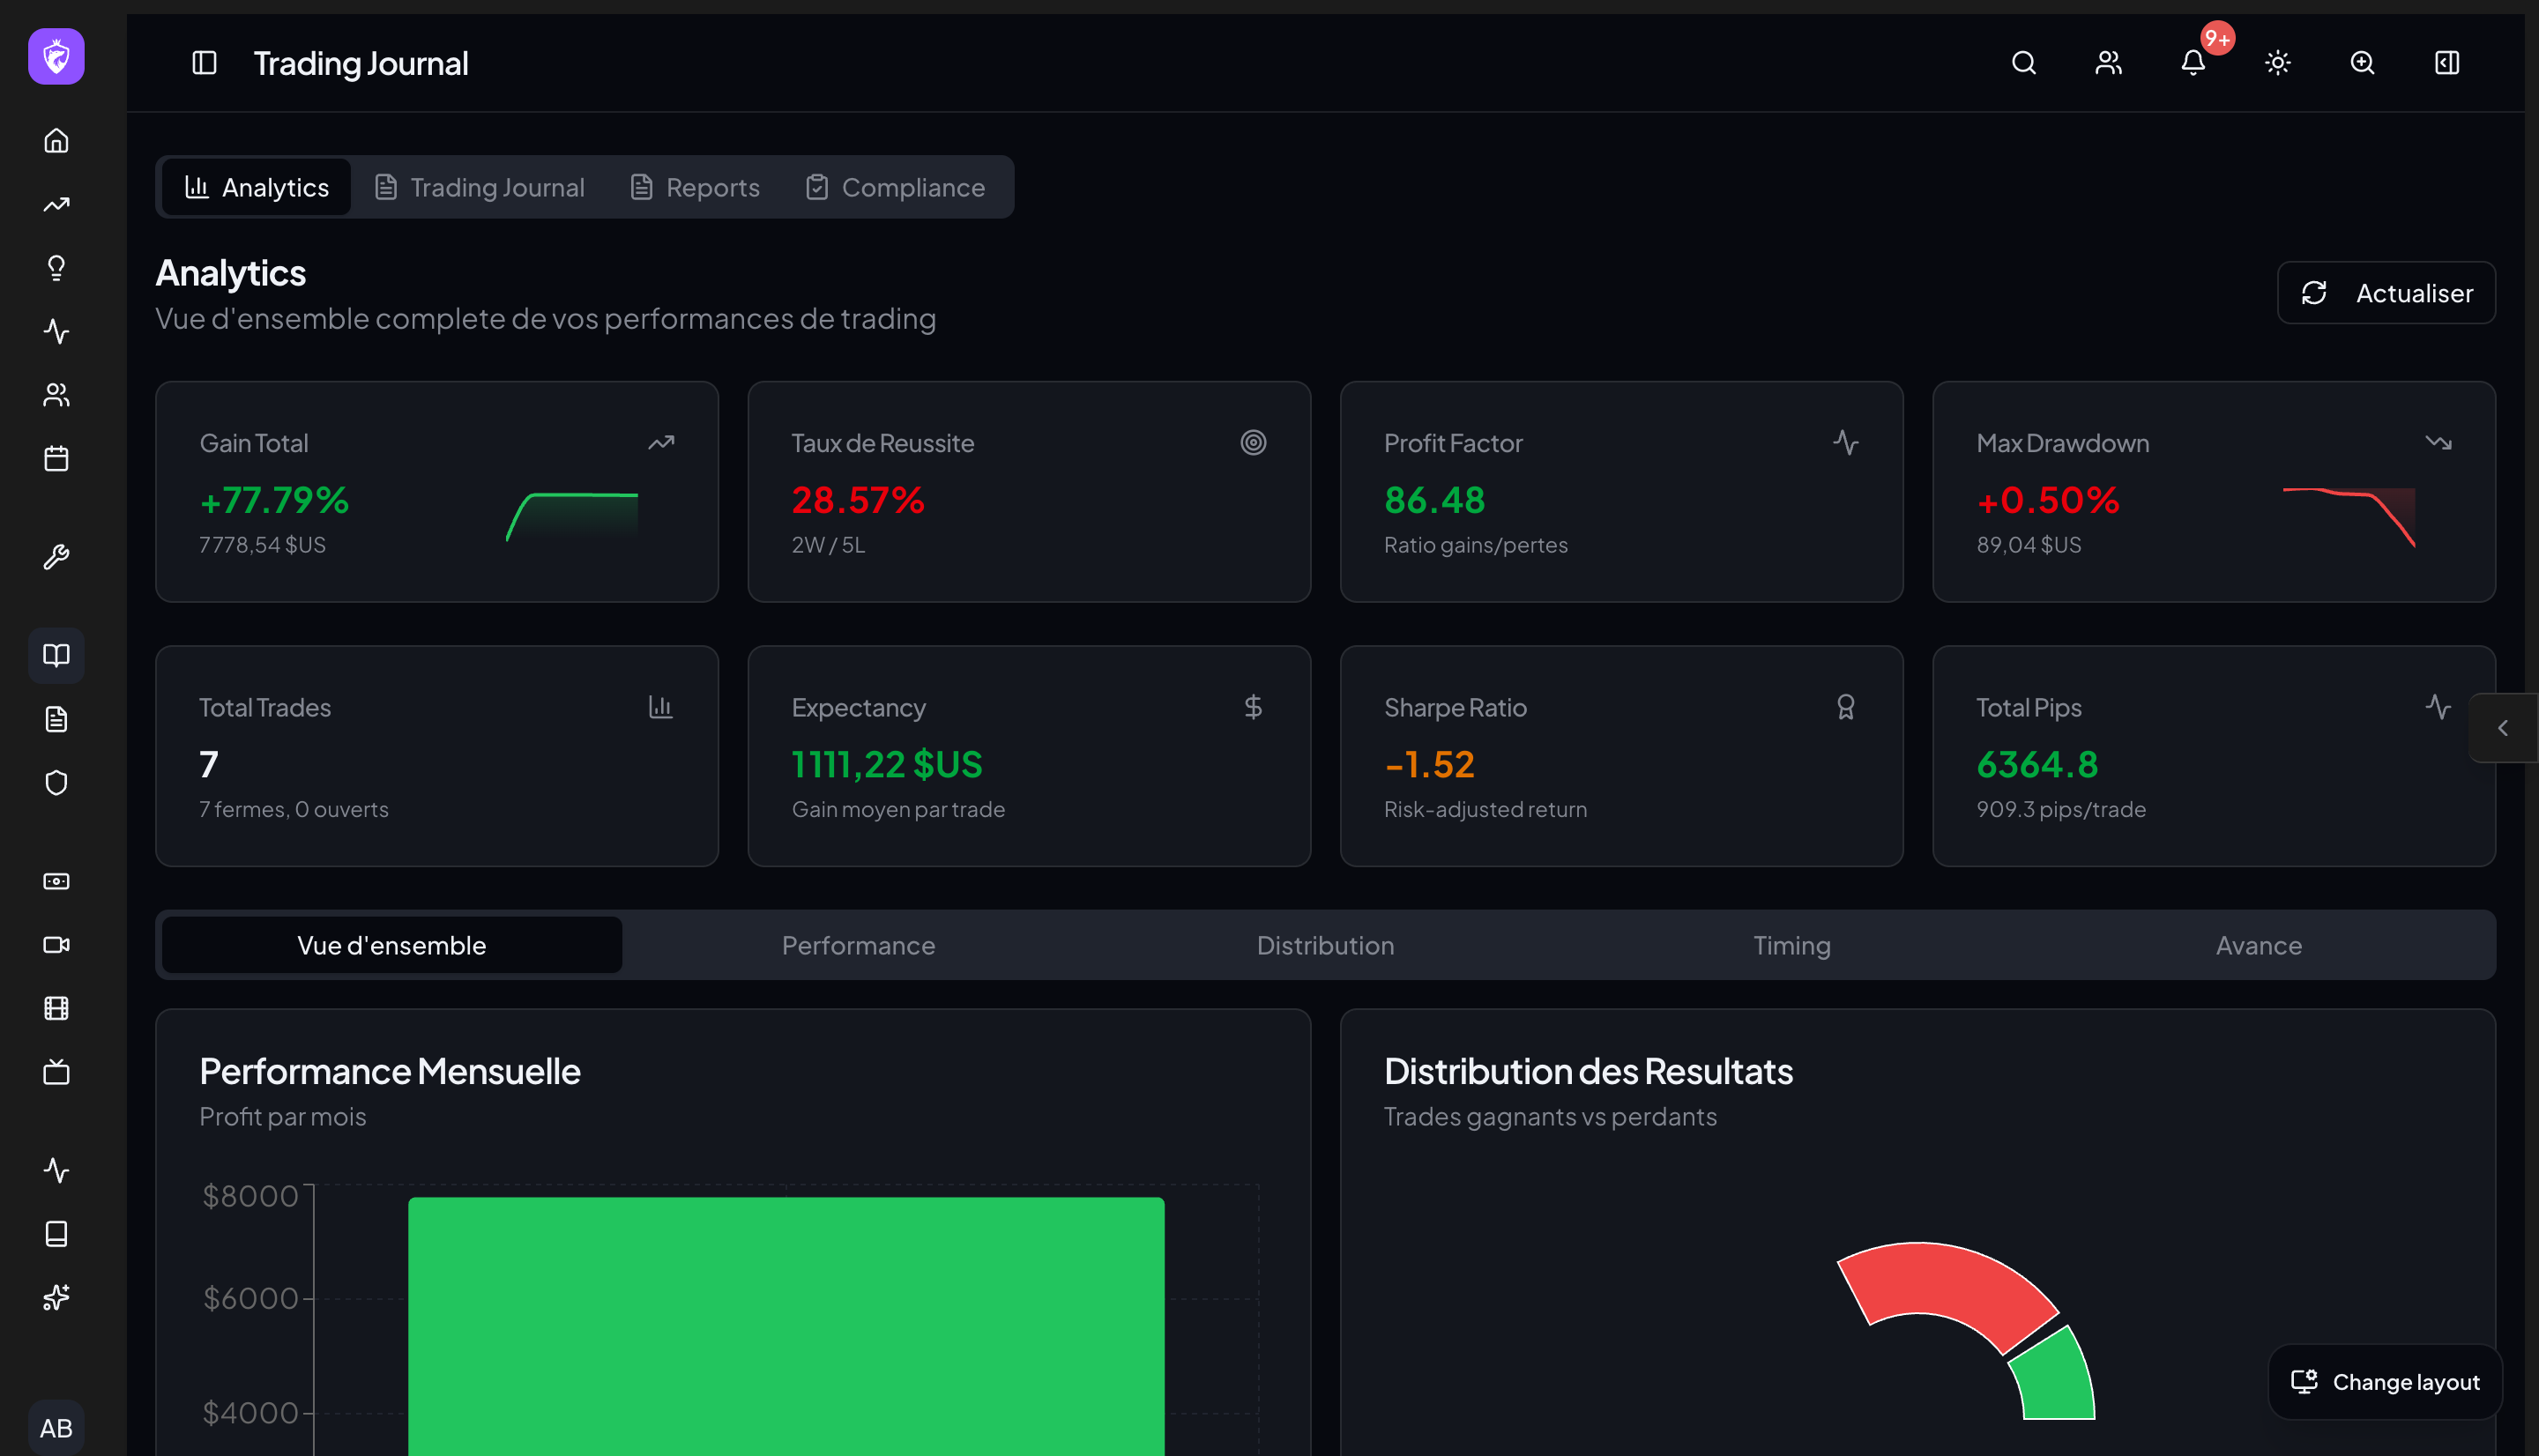Open the lightbulb ideas sidebar icon
Viewport: 2539px width, 1456px height.
click(x=56, y=268)
